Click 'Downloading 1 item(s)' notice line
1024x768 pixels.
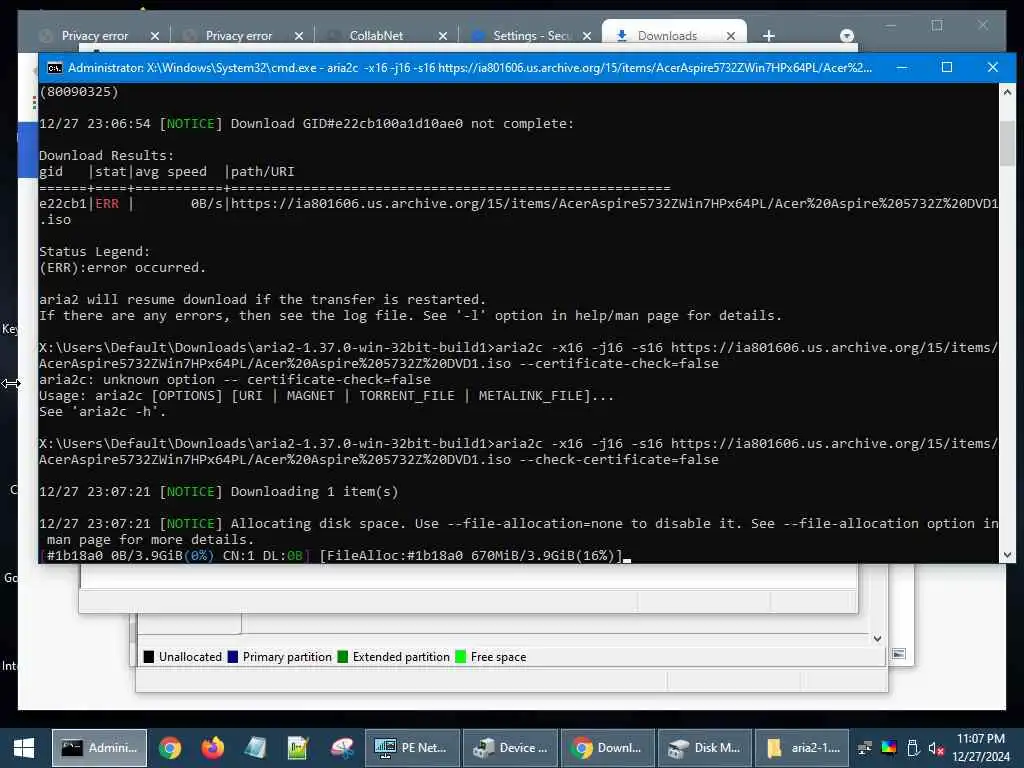219,491
